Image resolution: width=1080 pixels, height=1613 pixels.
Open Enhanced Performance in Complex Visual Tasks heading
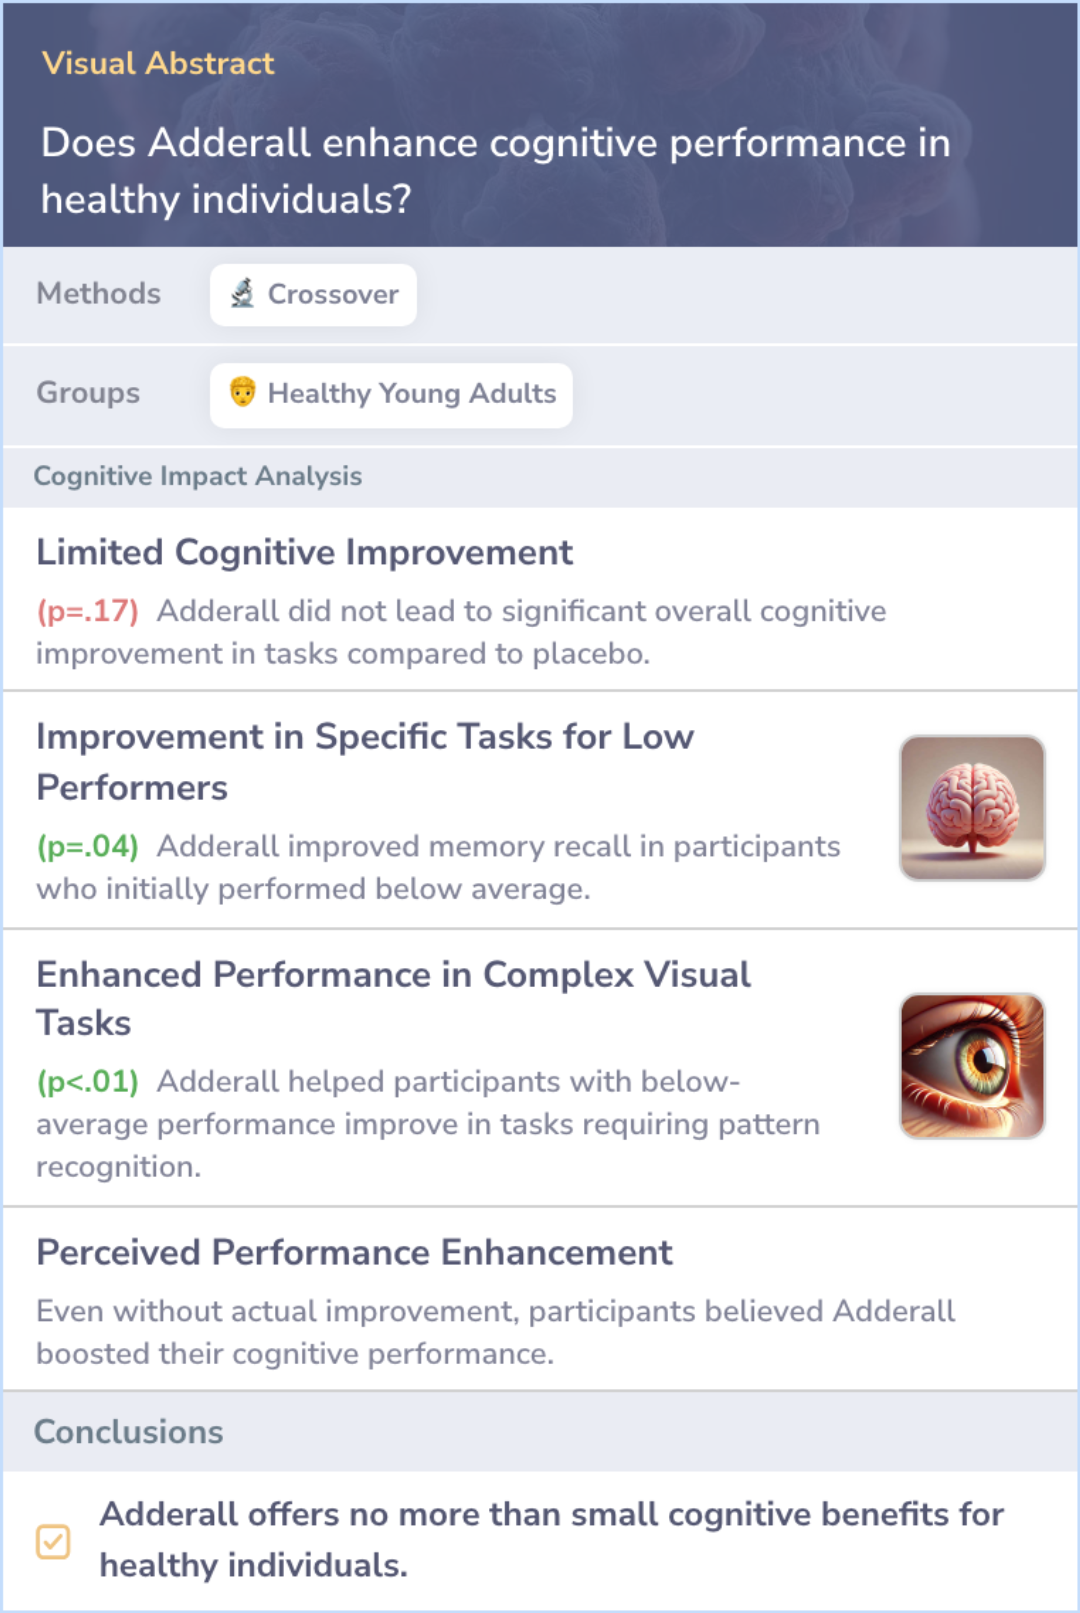(393, 998)
